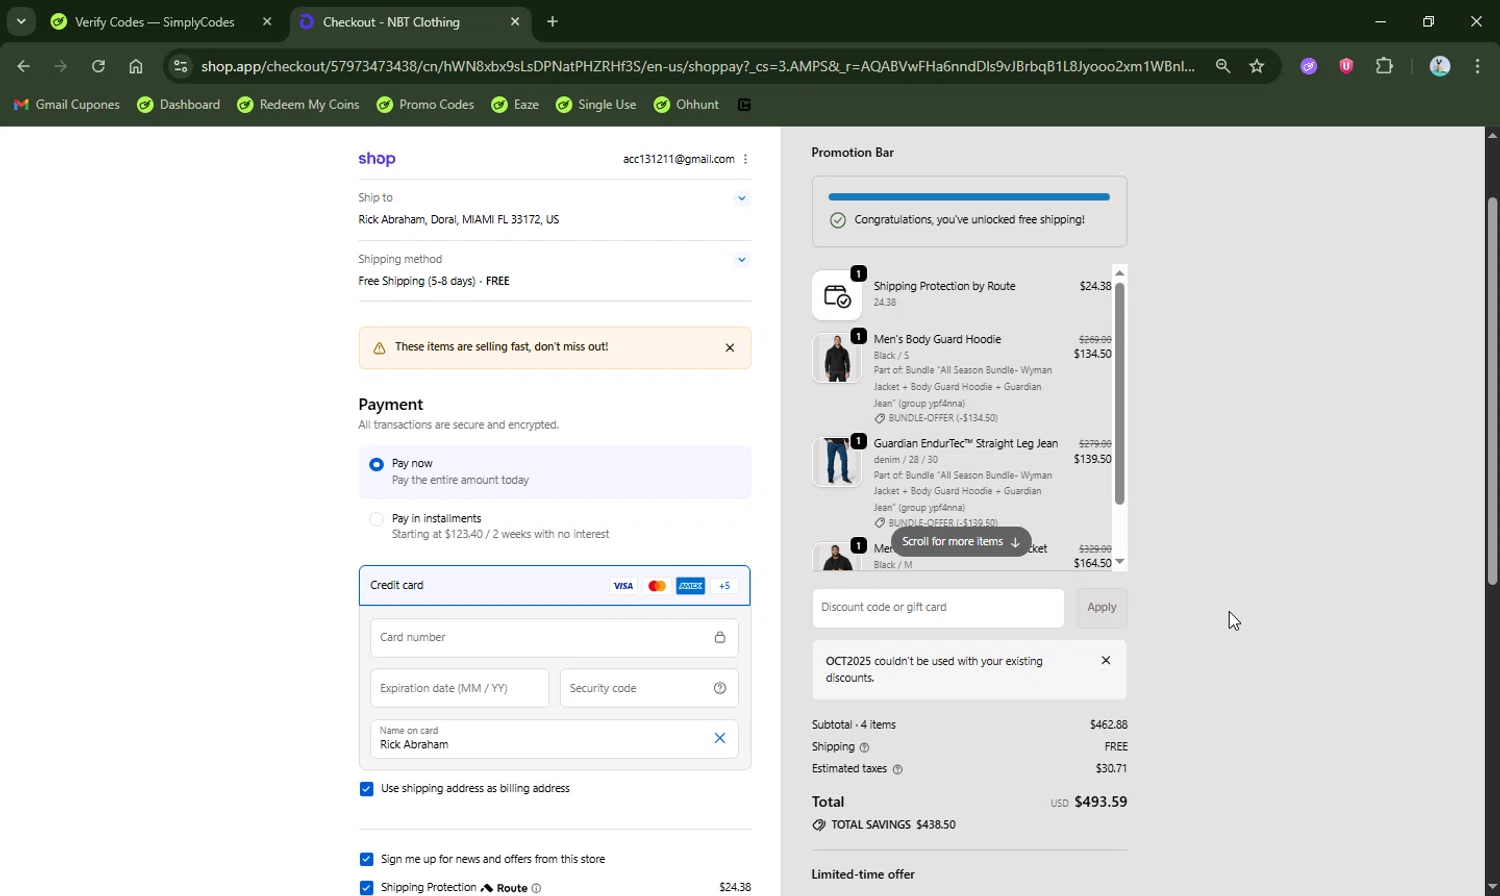
Task: Reload the checkout page
Action: (x=98, y=66)
